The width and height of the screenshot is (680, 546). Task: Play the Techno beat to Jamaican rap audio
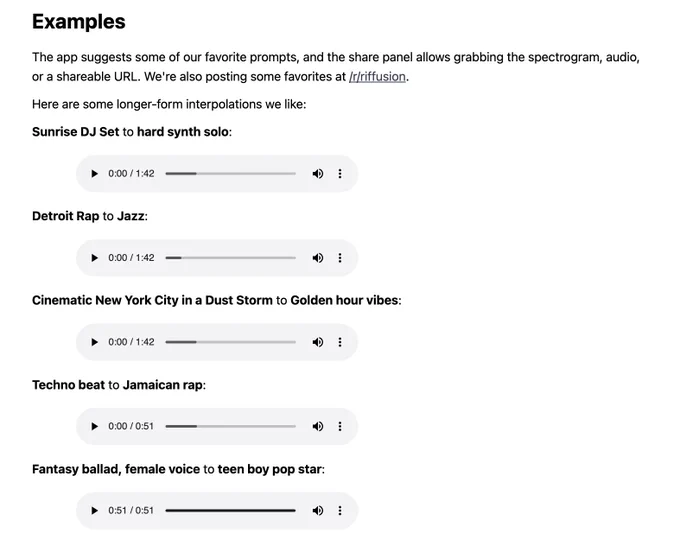[94, 426]
